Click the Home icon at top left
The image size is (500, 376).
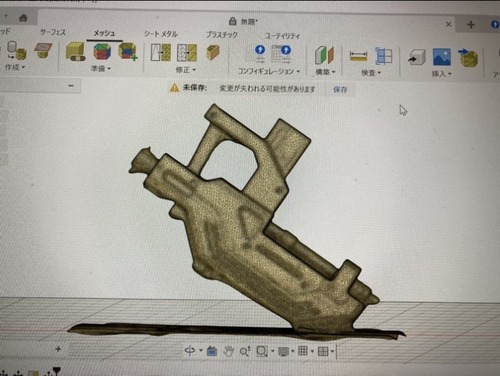click(23, 18)
